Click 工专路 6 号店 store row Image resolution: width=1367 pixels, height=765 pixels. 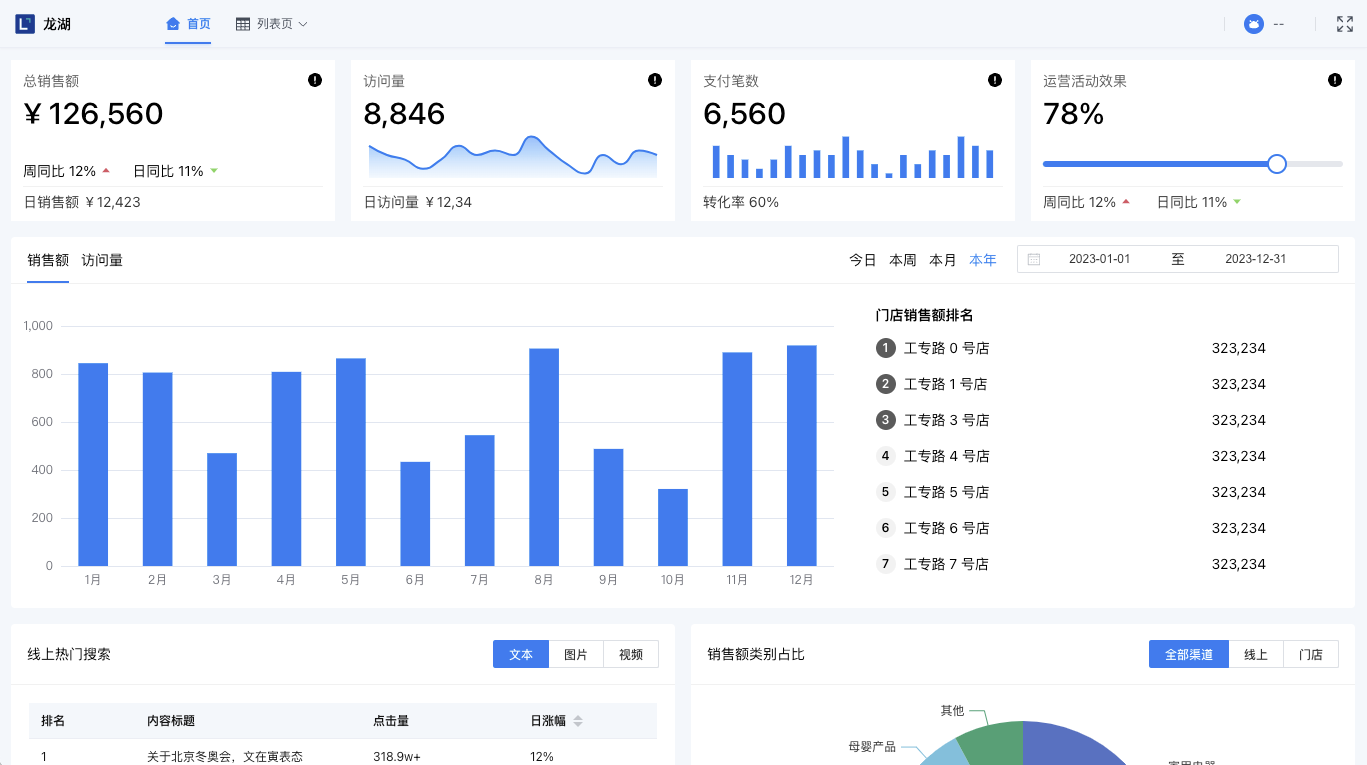click(1071, 528)
